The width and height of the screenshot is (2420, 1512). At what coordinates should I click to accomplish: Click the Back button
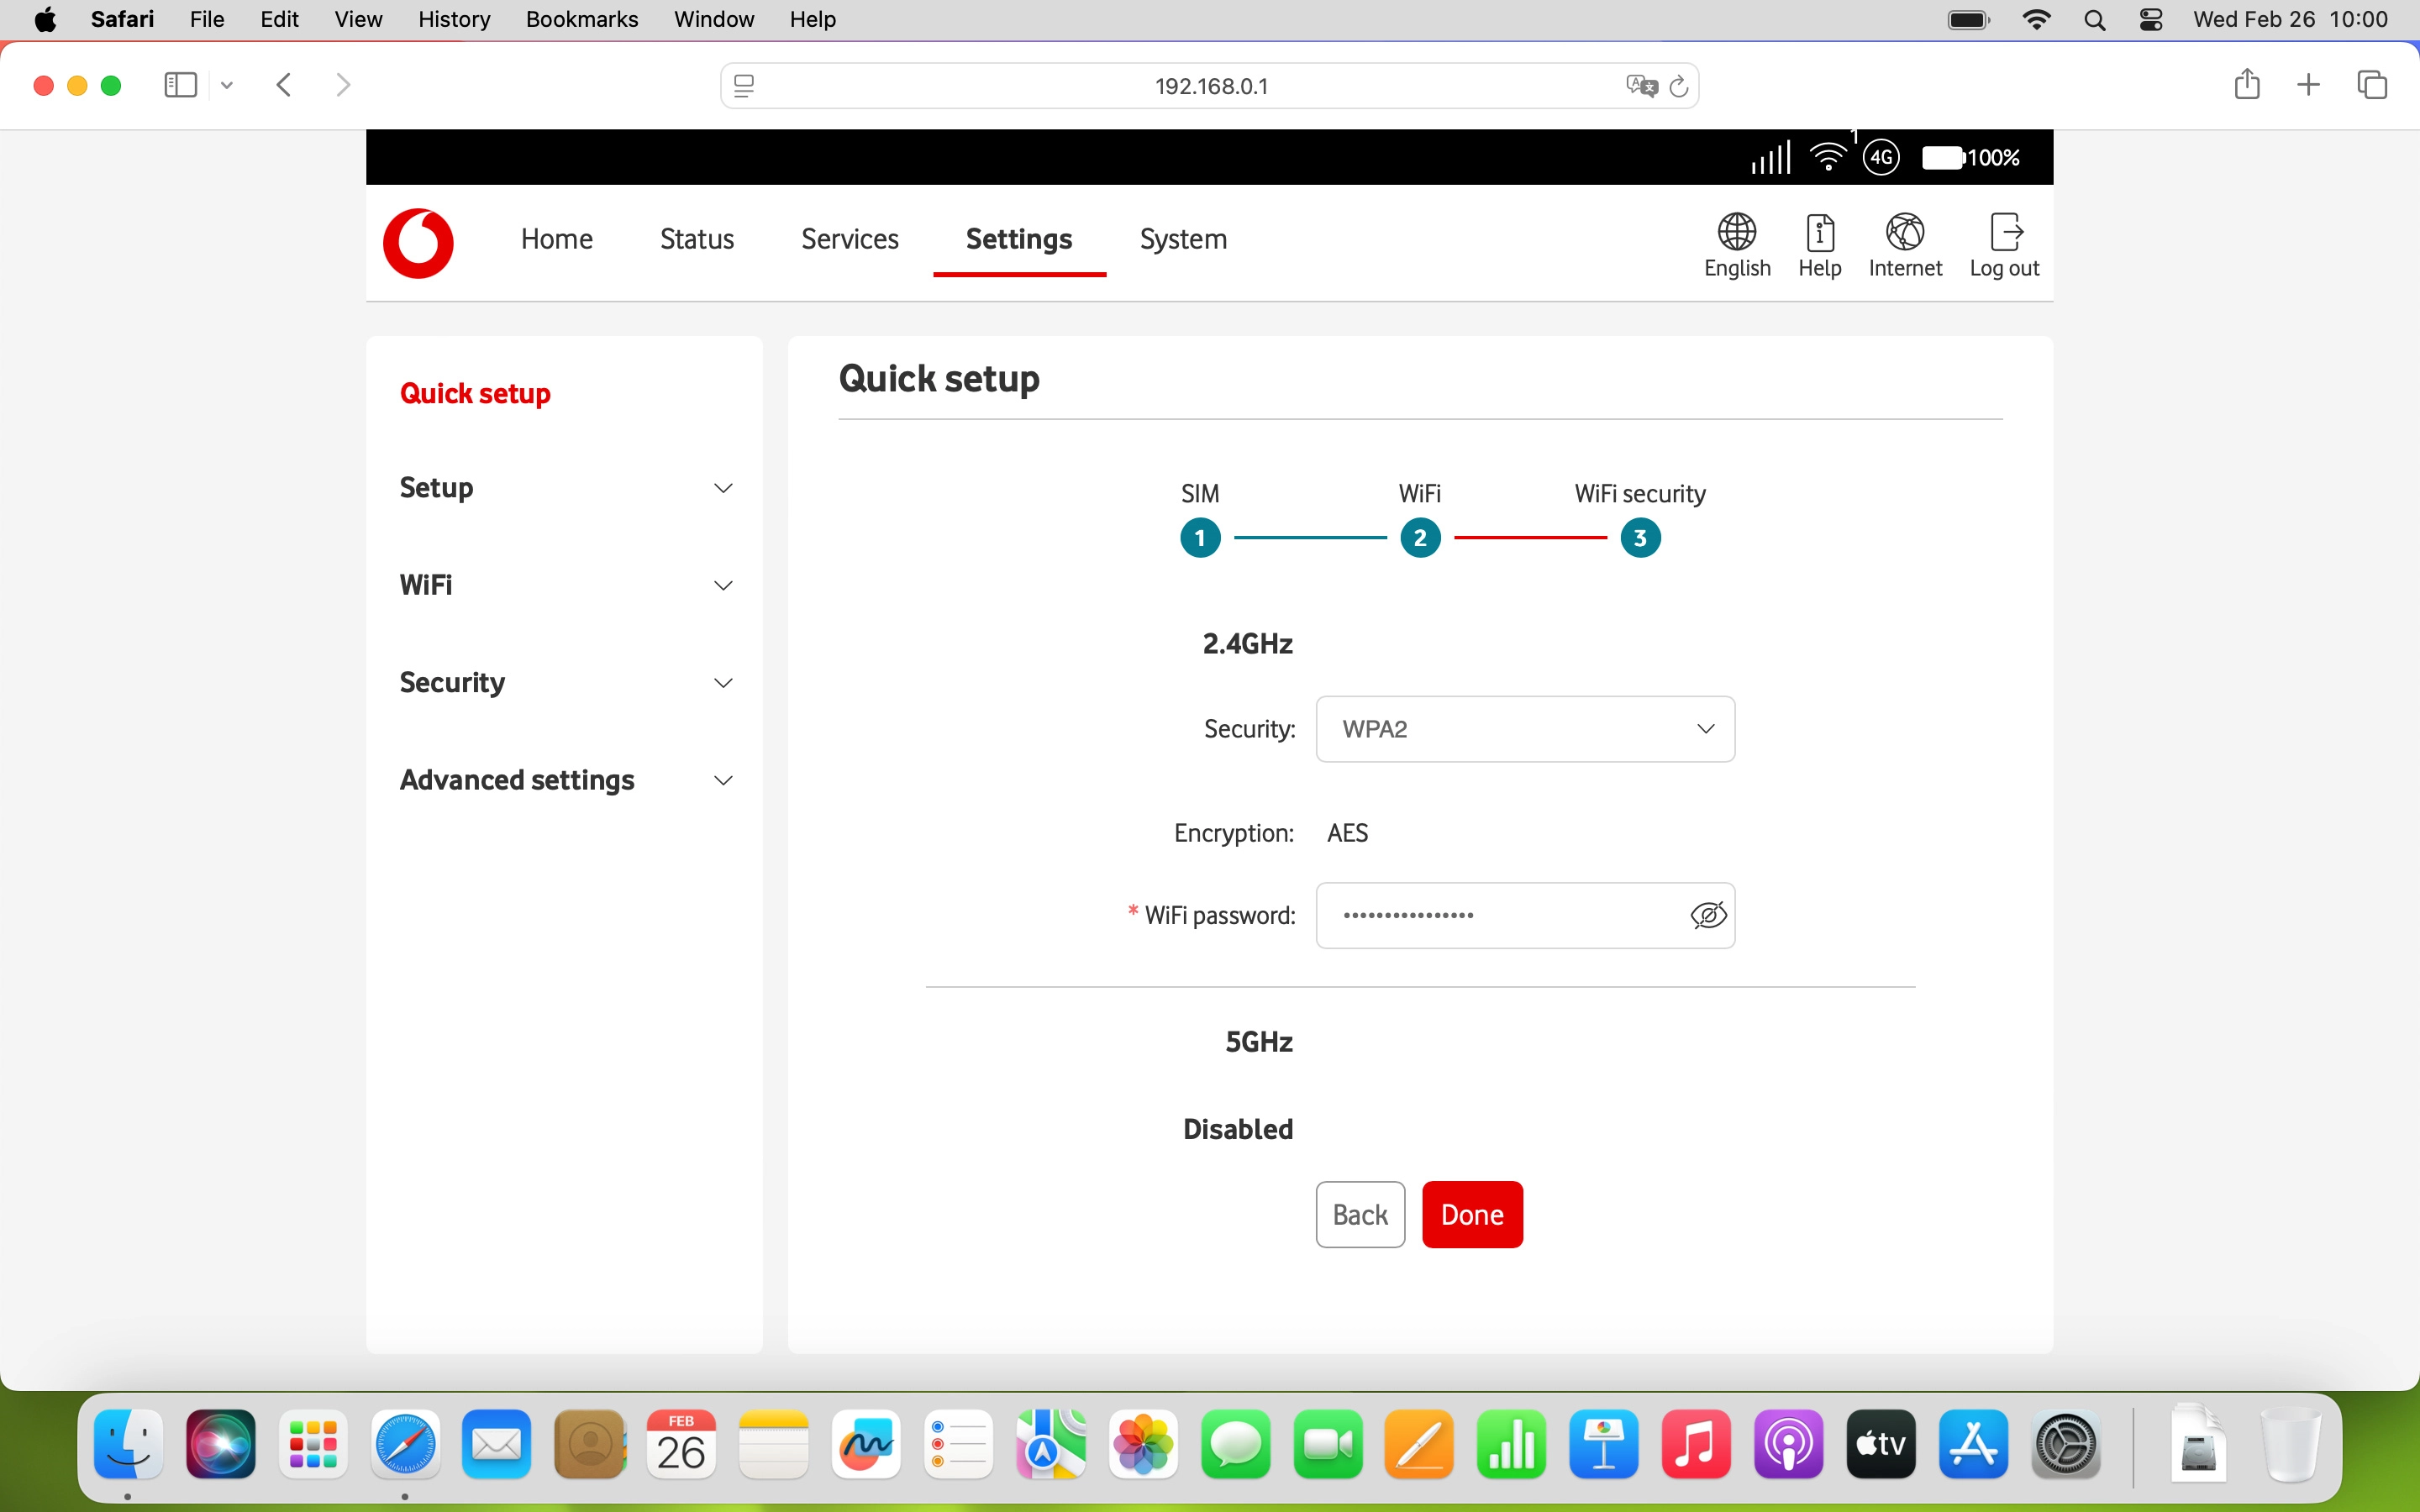[1359, 1214]
